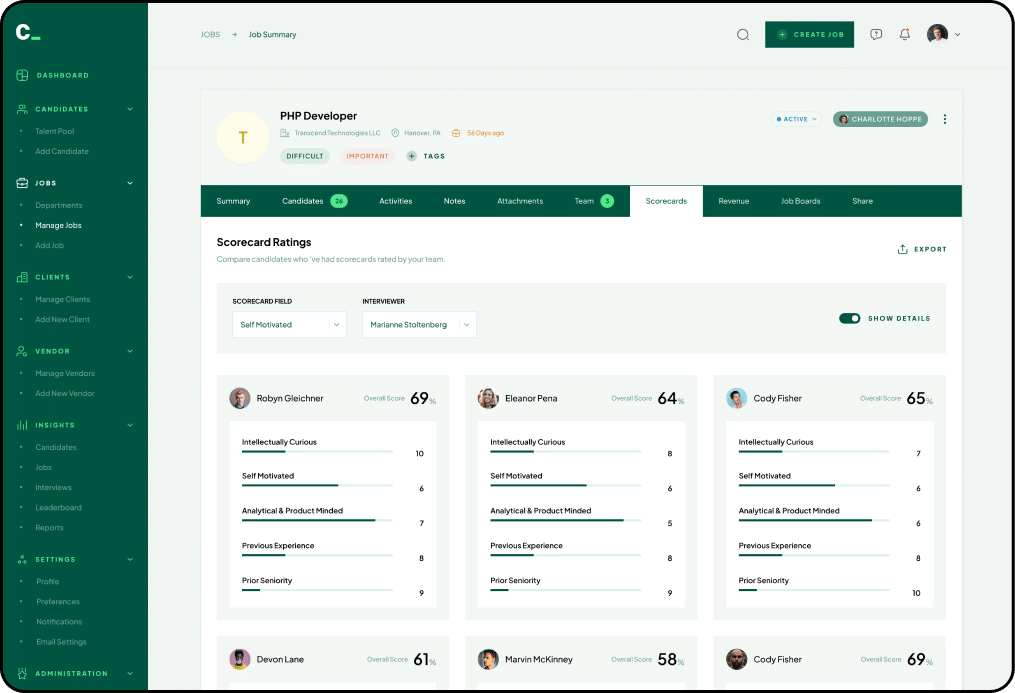The height and width of the screenshot is (693, 1015).
Task: Open Add New Vendor in sidebar
Action: [x=65, y=393]
